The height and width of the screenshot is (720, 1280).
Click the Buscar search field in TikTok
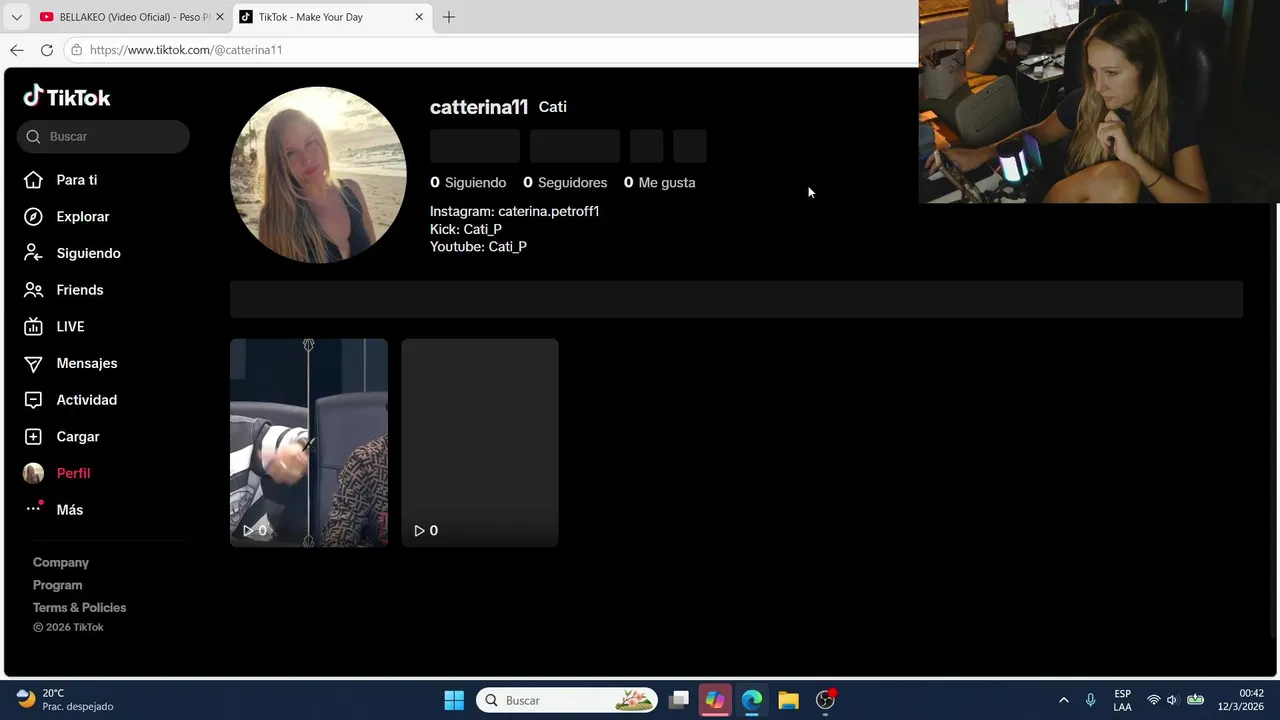pos(103,137)
